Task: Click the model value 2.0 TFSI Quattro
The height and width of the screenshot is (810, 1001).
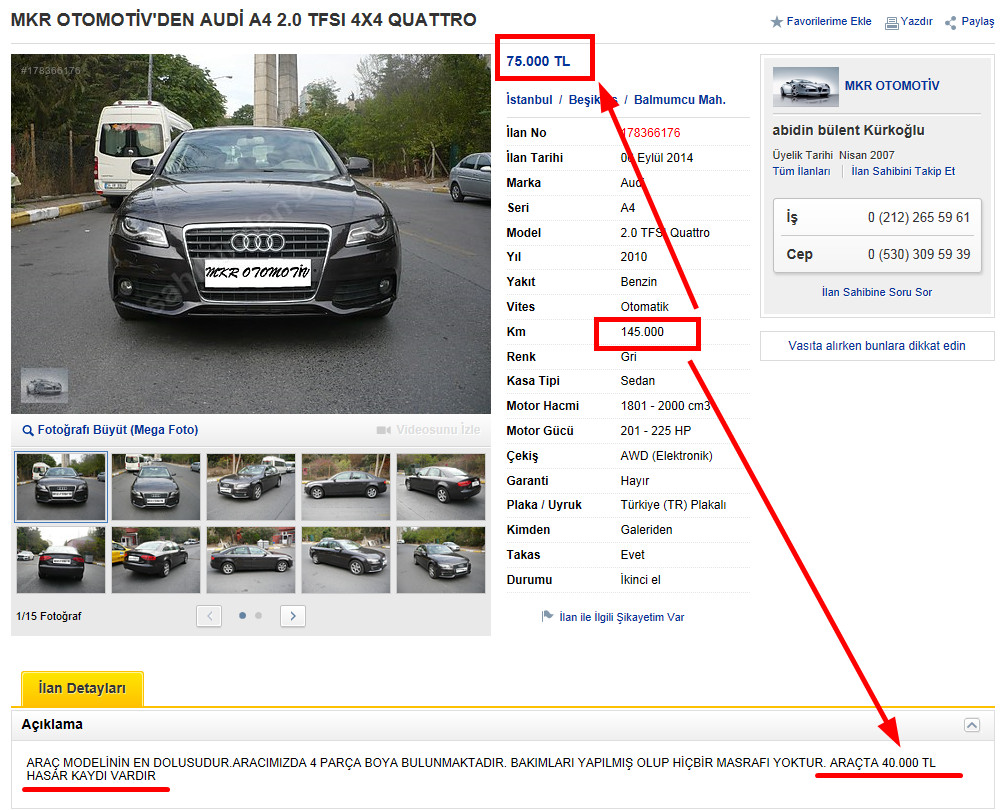Action: tap(665, 232)
